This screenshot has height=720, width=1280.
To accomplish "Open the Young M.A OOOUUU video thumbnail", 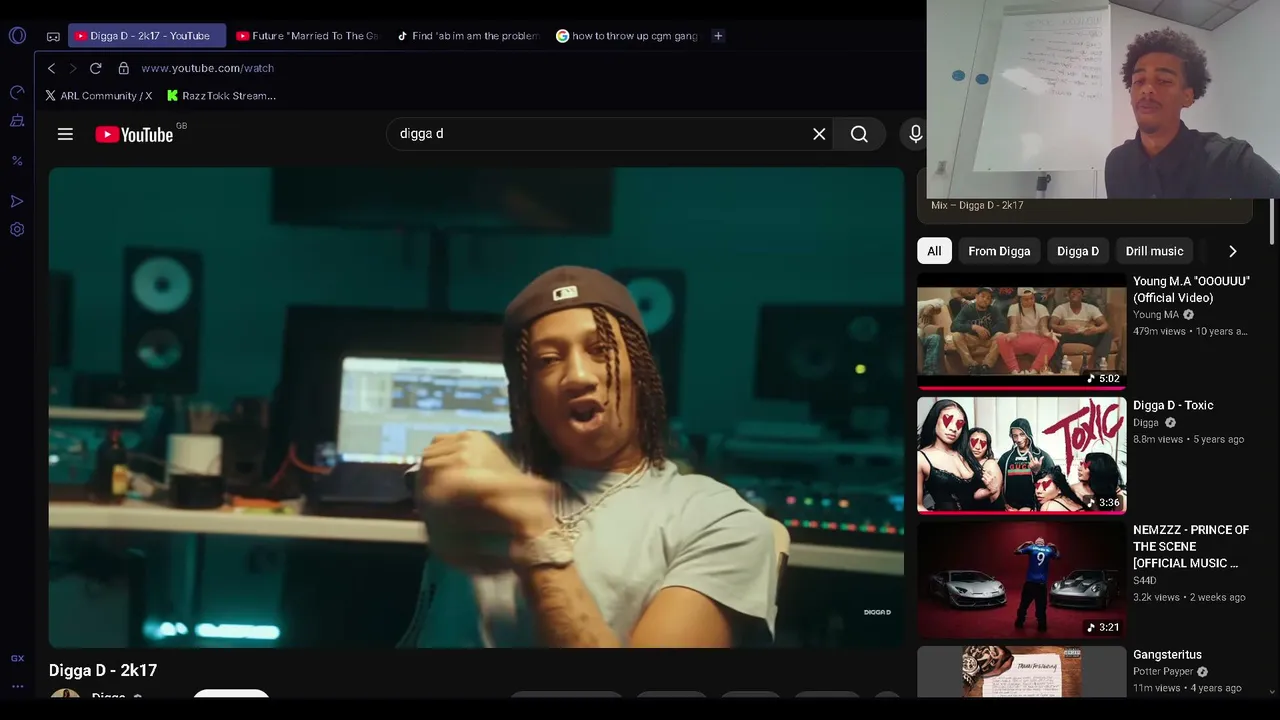I will click(1022, 331).
